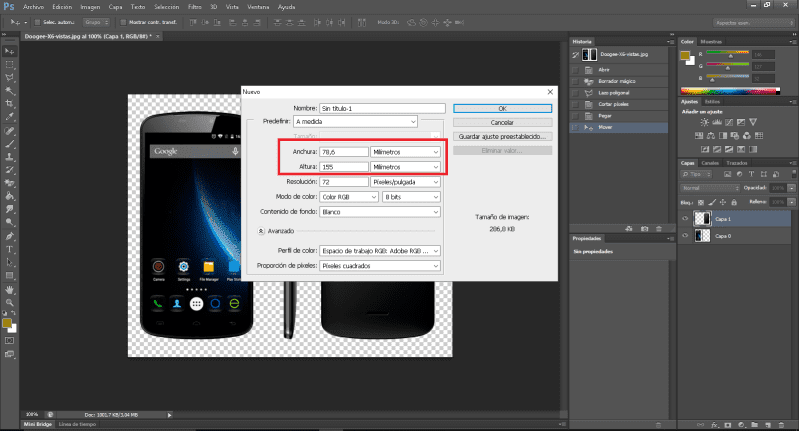Create a new layer in Capas panel
Image resolution: width=799 pixels, height=431 pixels.
(x=768, y=424)
